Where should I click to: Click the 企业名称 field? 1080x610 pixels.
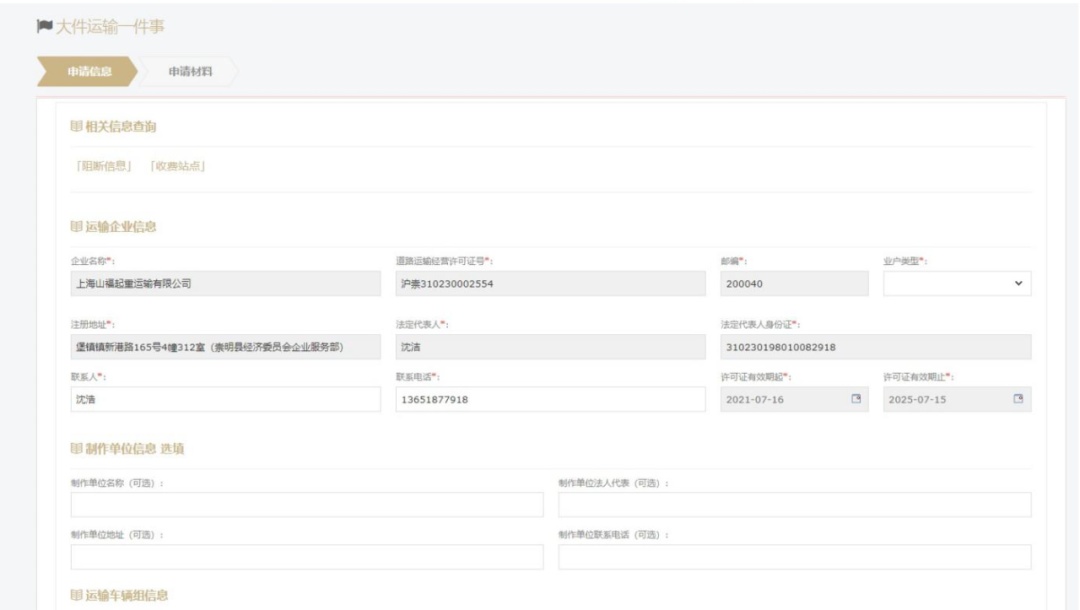coord(225,284)
